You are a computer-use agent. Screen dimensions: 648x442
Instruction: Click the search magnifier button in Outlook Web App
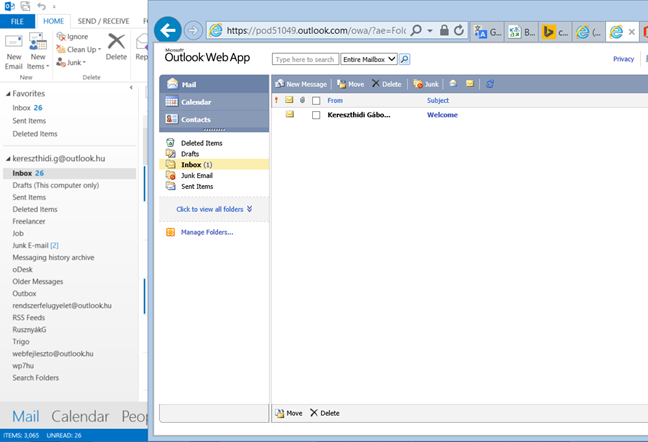(405, 59)
